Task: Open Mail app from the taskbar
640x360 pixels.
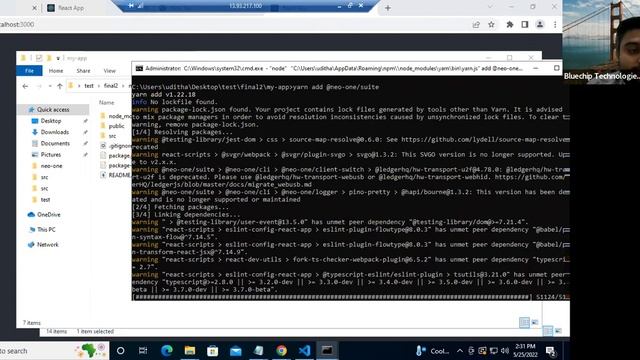Action: 236,351
